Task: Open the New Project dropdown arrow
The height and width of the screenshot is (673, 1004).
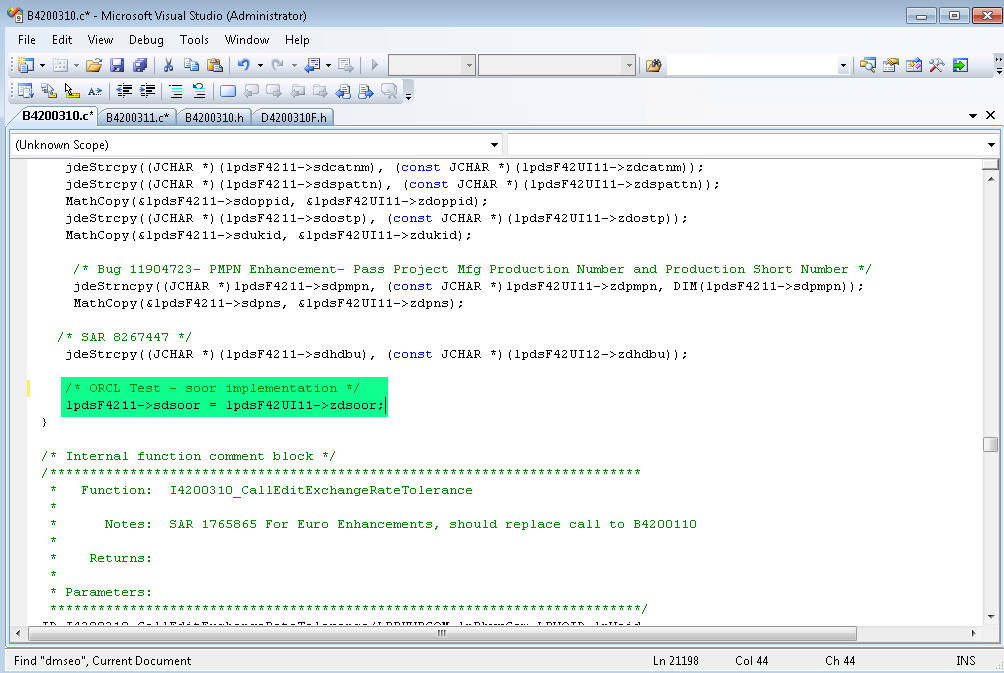Action: 42,65
